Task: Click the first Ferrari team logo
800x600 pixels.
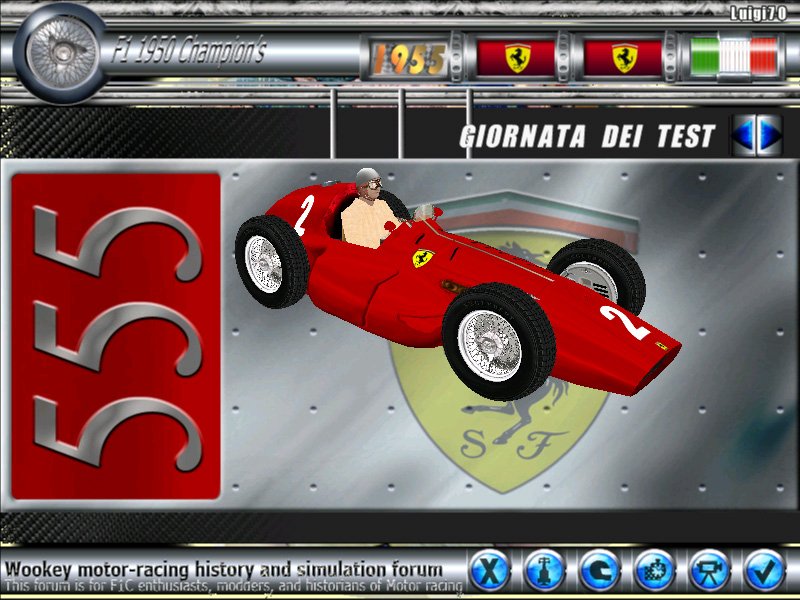Action: click(x=516, y=57)
